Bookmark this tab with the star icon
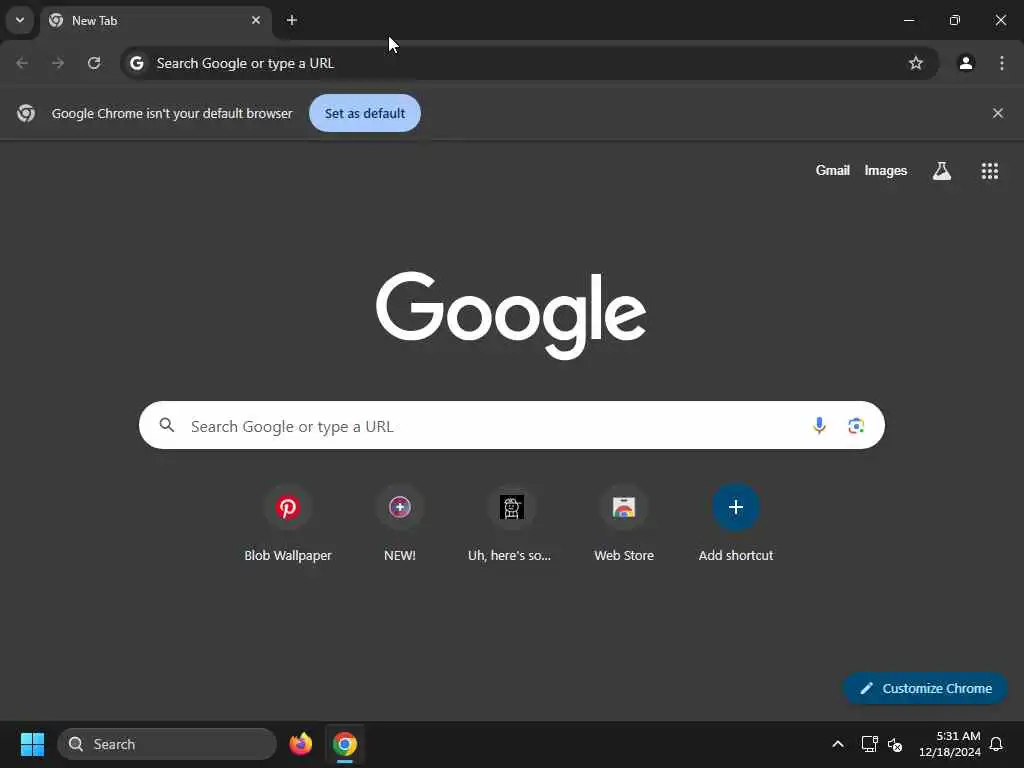Image resolution: width=1024 pixels, height=768 pixels. click(x=916, y=63)
